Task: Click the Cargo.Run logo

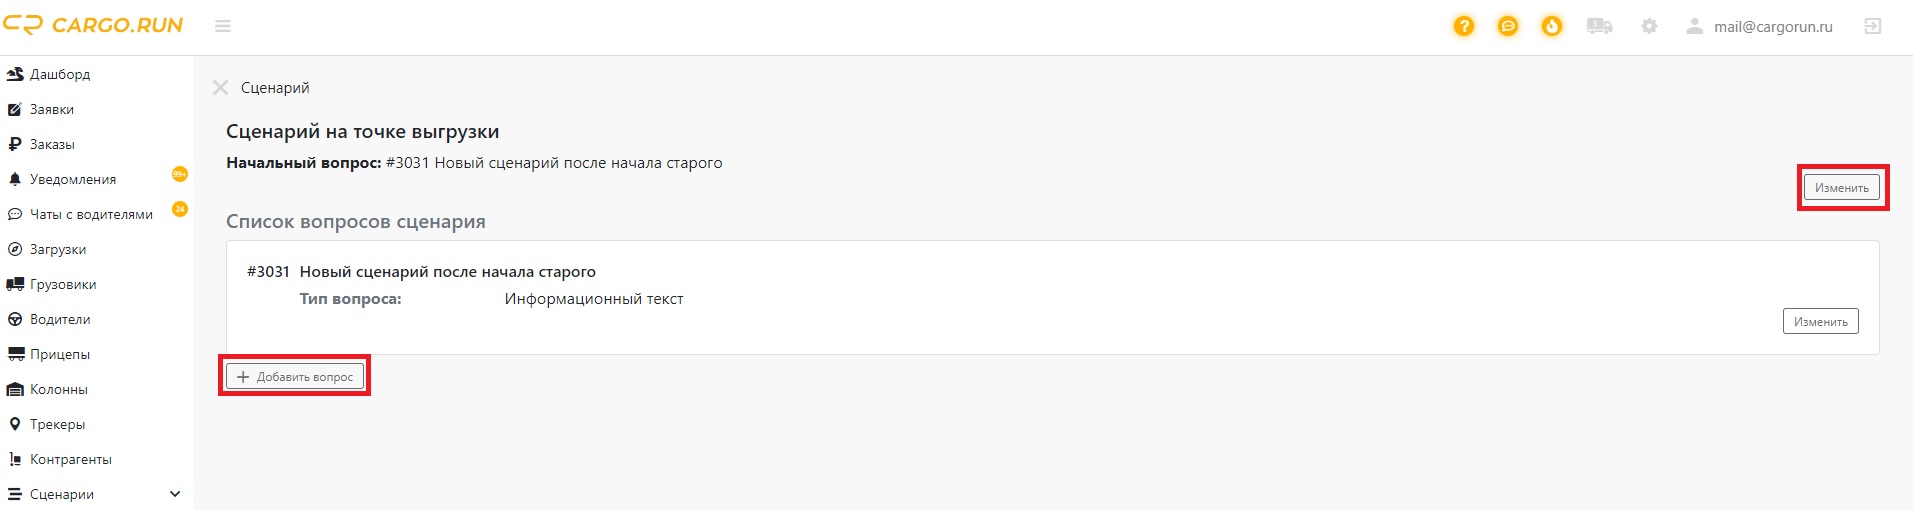Action: [93, 25]
